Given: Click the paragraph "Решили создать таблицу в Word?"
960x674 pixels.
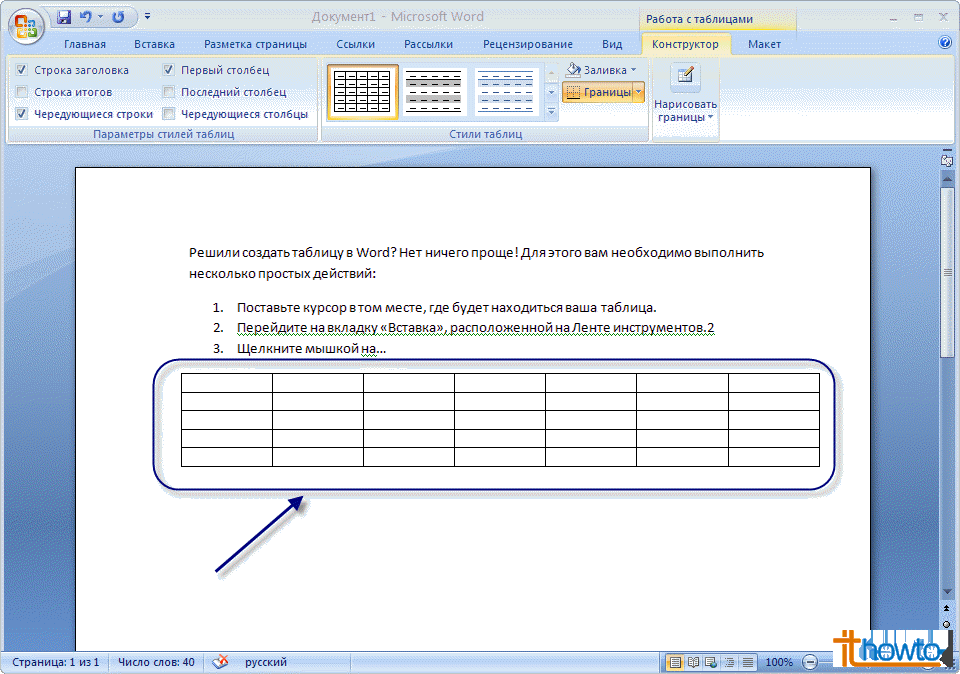Looking at the screenshot, I should (x=476, y=263).
